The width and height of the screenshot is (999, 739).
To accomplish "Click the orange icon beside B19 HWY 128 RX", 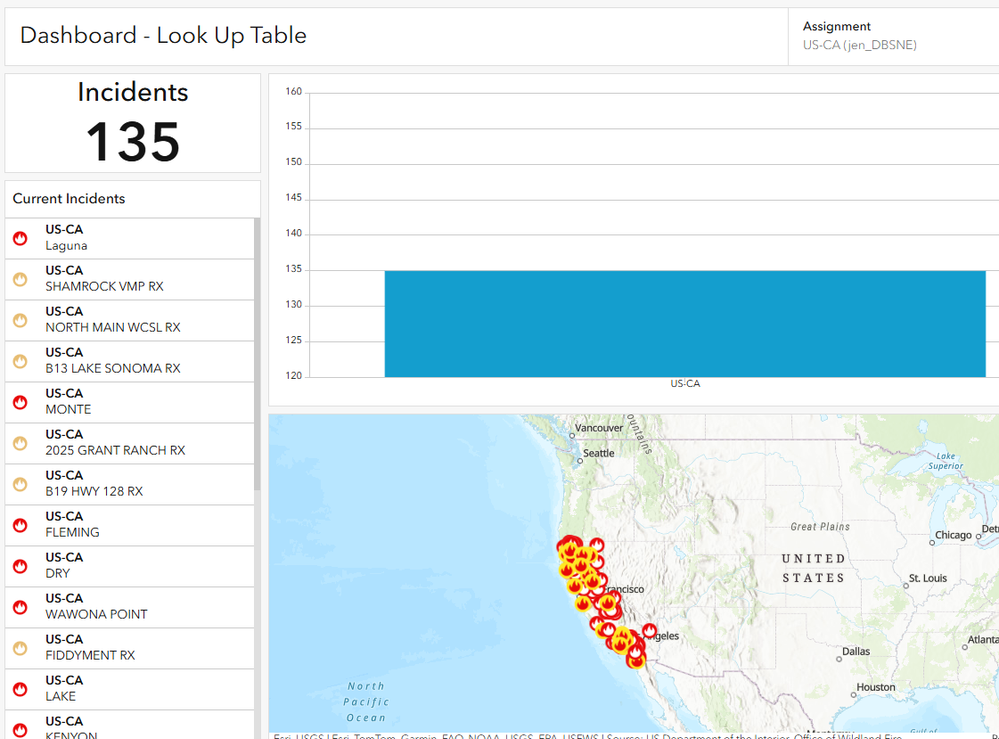I will click(20, 484).
